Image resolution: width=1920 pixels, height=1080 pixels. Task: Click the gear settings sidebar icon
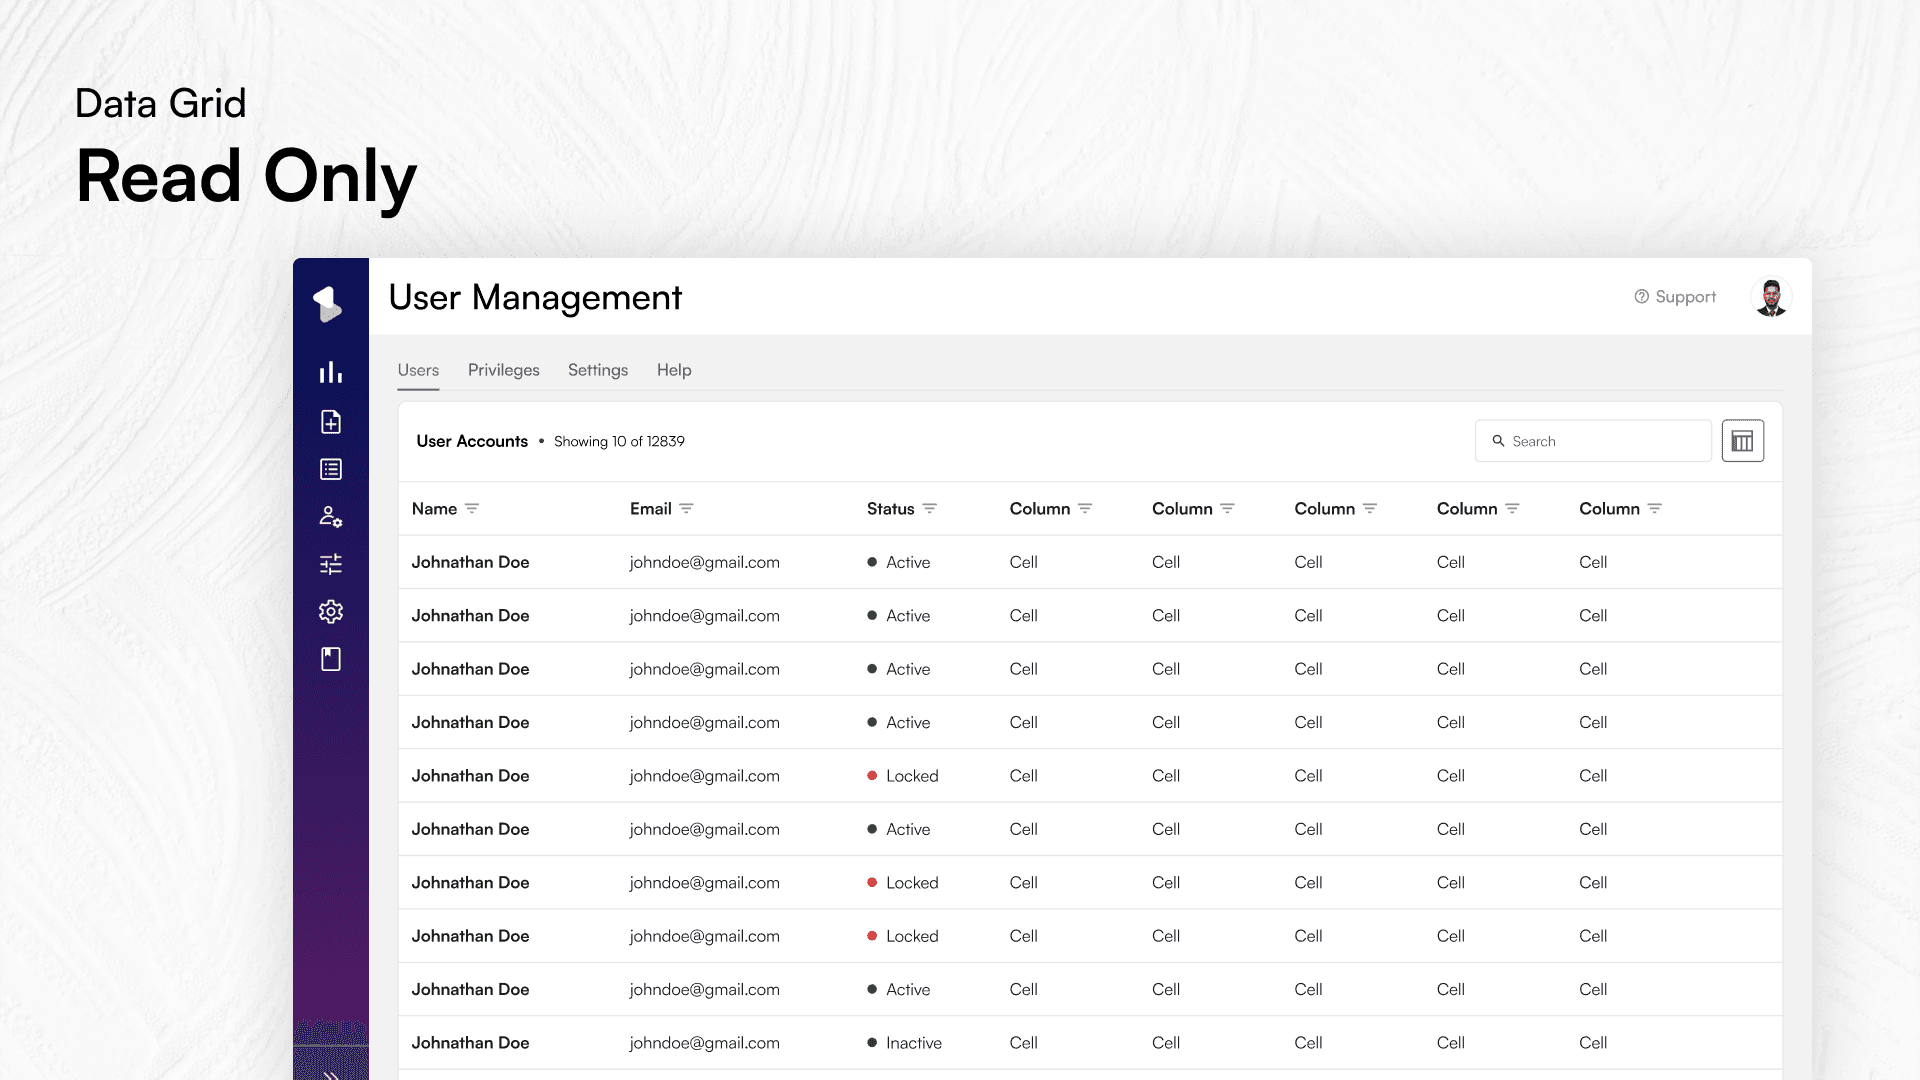coord(331,612)
